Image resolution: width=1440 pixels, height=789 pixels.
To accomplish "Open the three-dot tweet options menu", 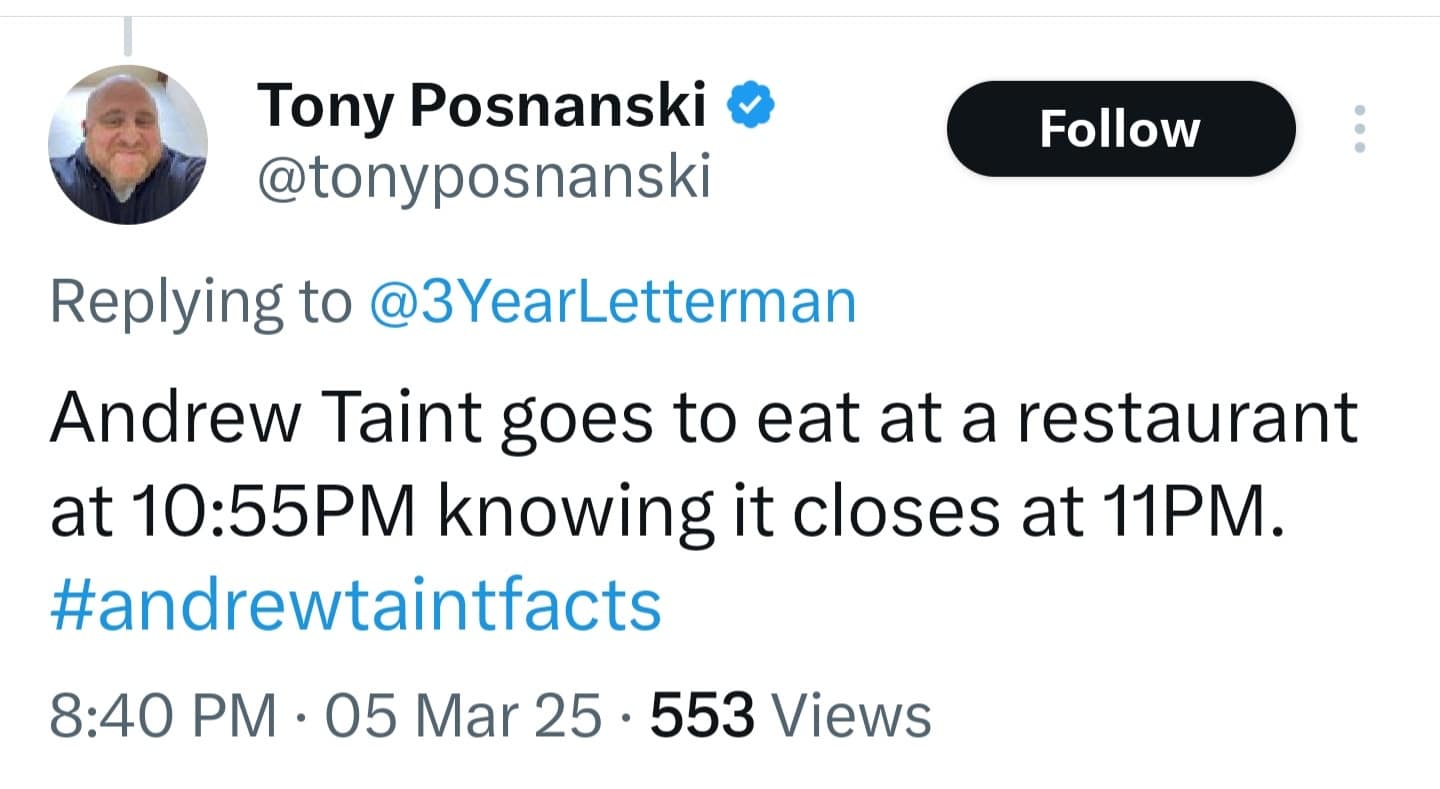I will pyautogui.click(x=1359, y=128).
